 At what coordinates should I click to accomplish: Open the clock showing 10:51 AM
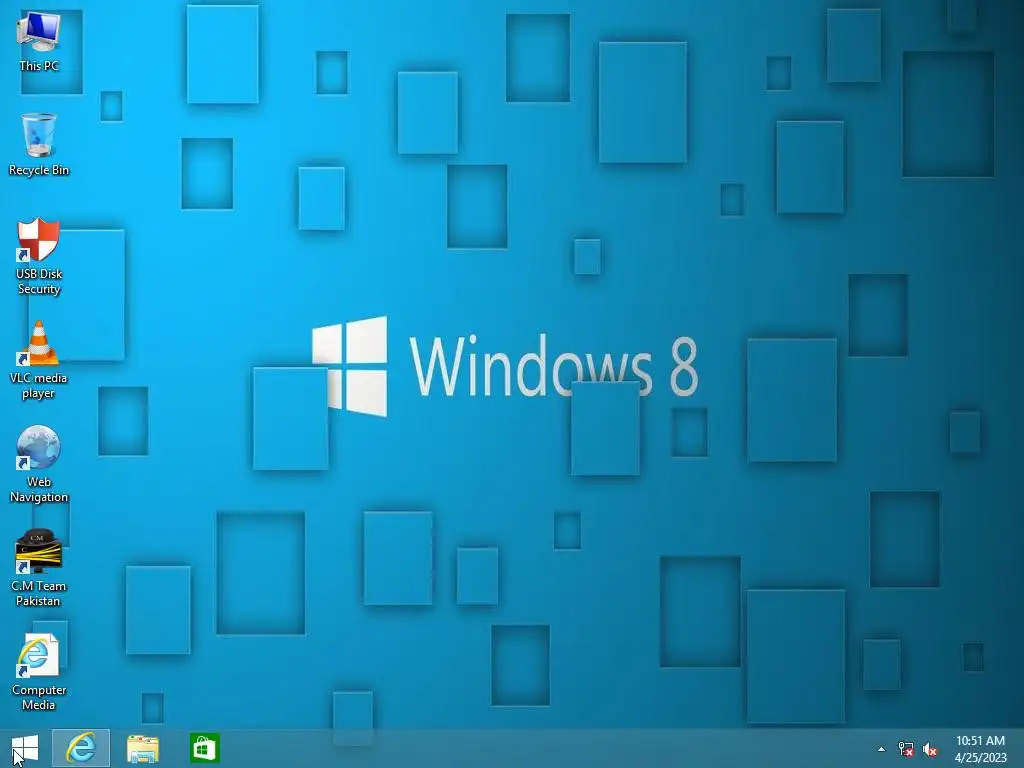(980, 748)
